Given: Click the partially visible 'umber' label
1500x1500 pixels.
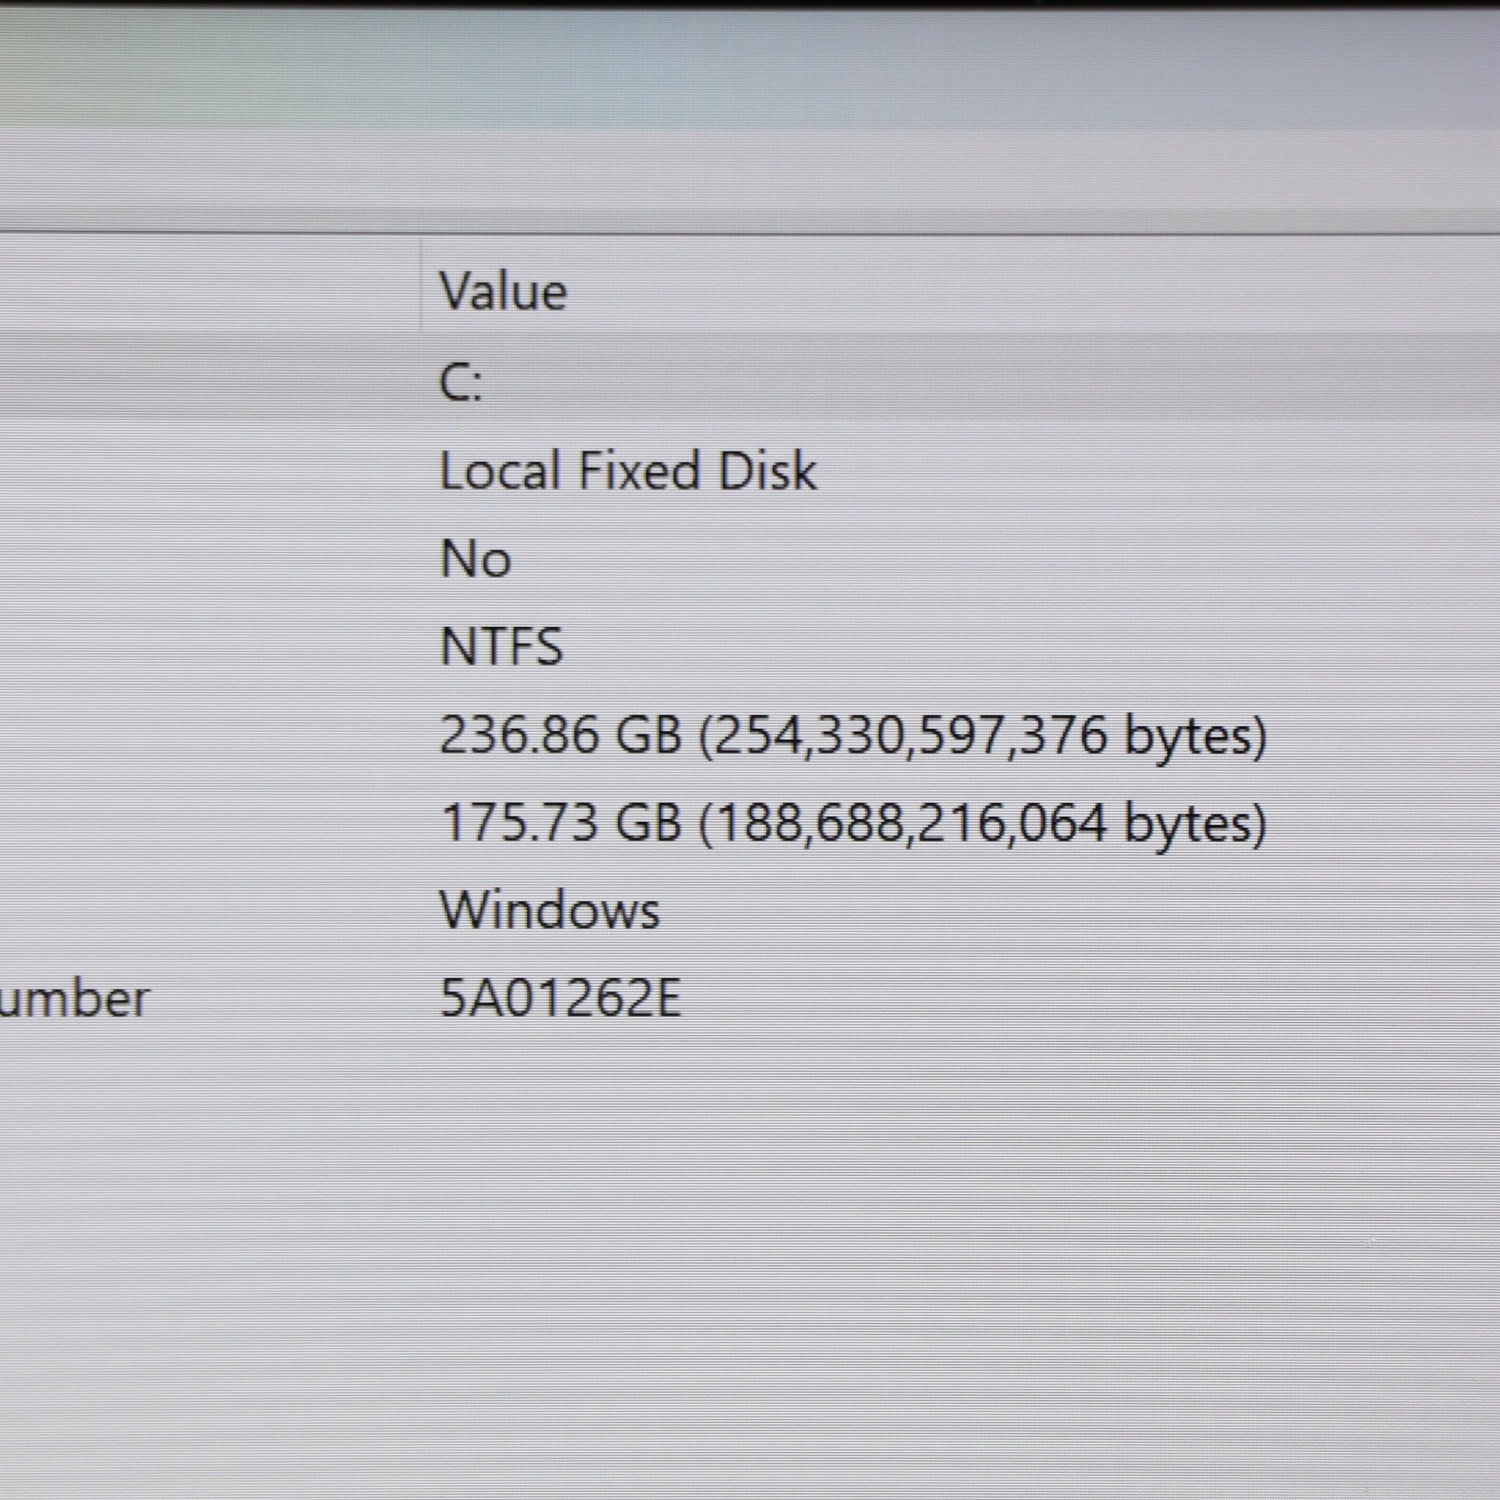Looking at the screenshot, I should 74,999.
